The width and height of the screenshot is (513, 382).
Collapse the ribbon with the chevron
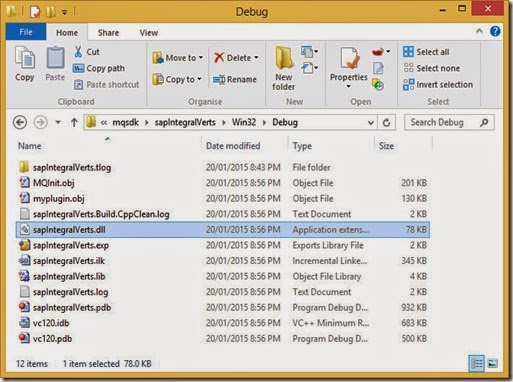pos(479,31)
